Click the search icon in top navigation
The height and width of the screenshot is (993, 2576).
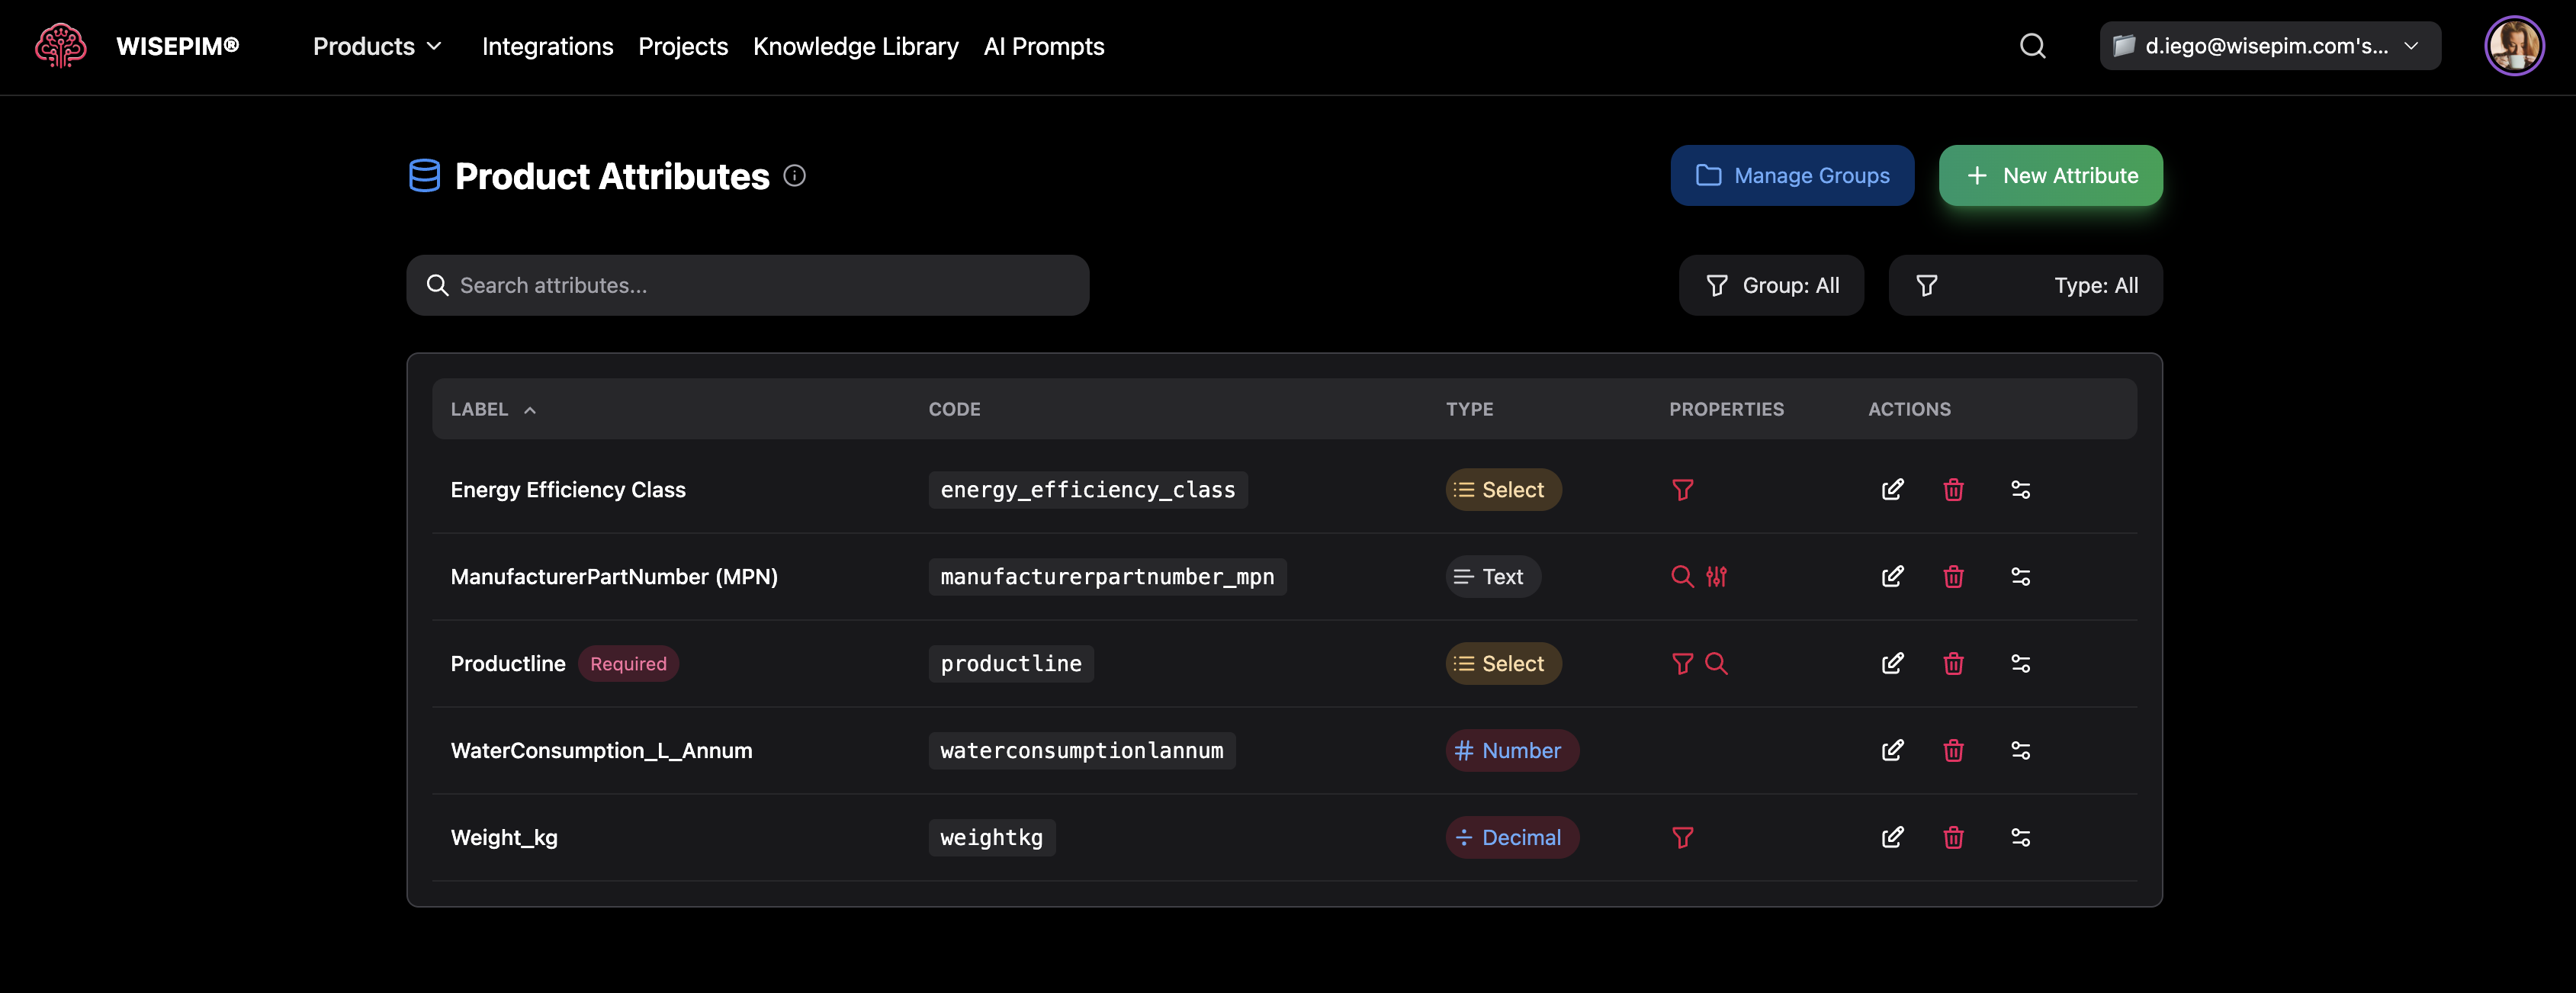[2032, 46]
